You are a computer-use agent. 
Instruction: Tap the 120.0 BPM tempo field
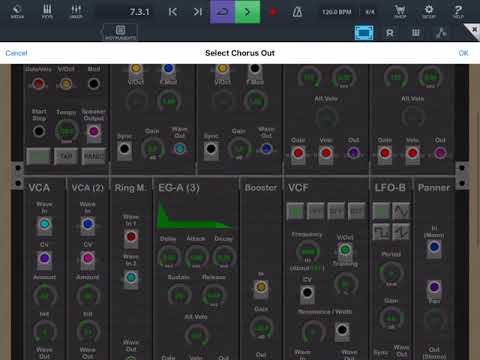pyautogui.click(x=336, y=12)
